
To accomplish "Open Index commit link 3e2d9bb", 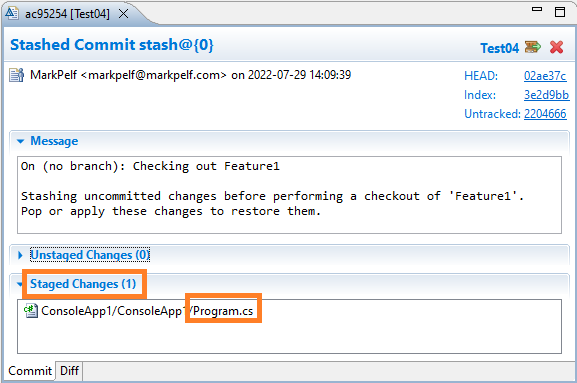I will 546,95.
